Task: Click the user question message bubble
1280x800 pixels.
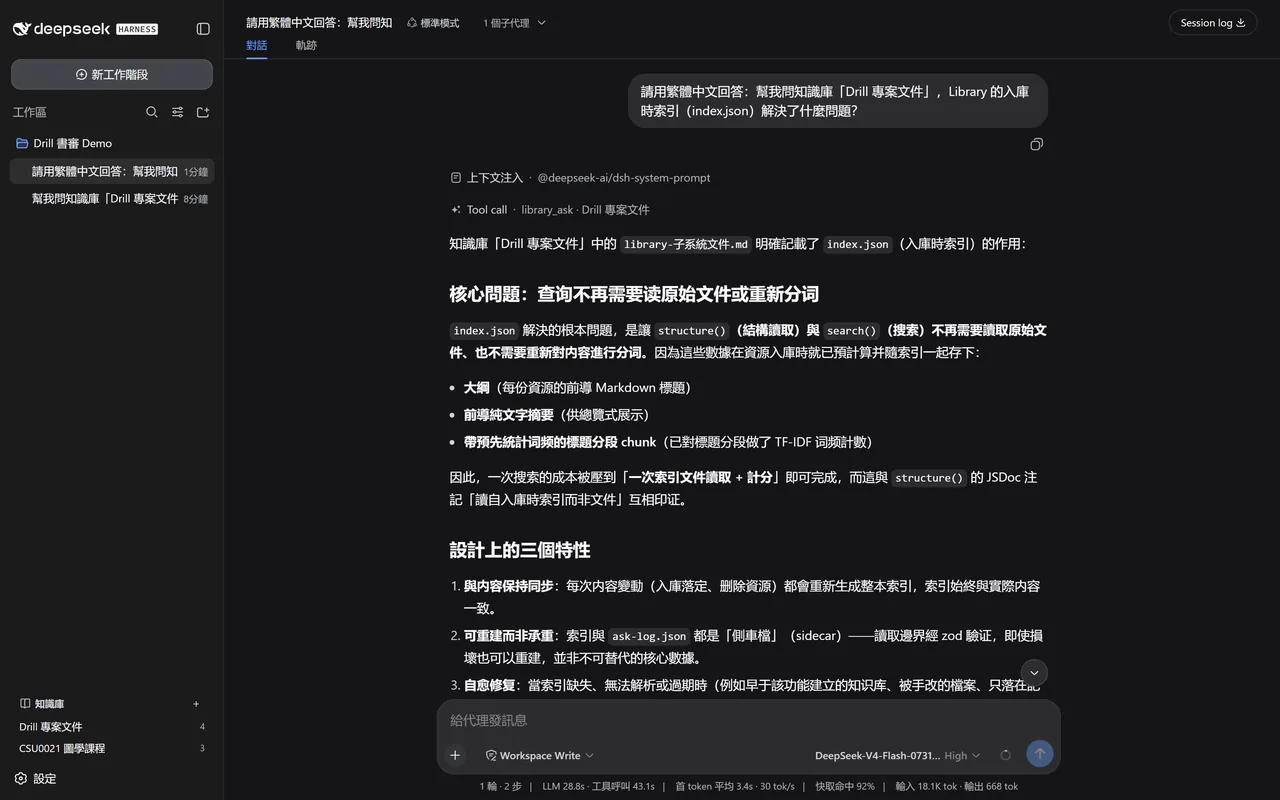Action: point(838,101)
